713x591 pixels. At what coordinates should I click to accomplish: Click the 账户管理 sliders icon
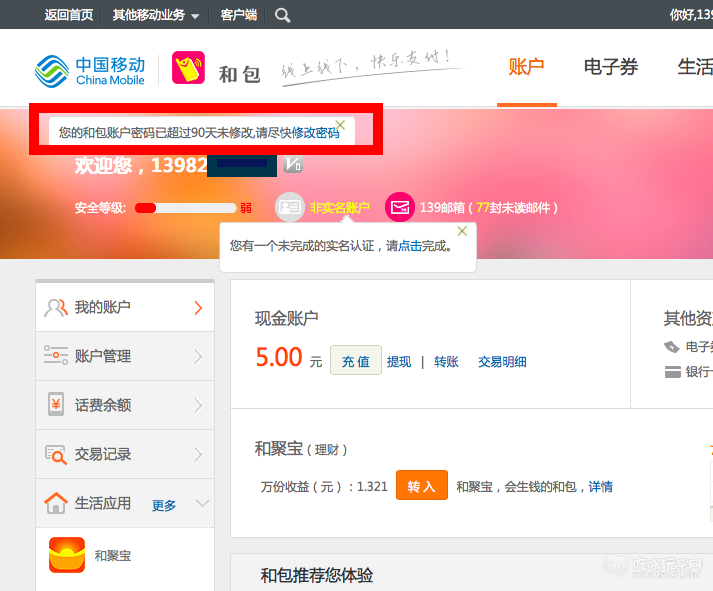pyautogui.click(x=55, y=355)
